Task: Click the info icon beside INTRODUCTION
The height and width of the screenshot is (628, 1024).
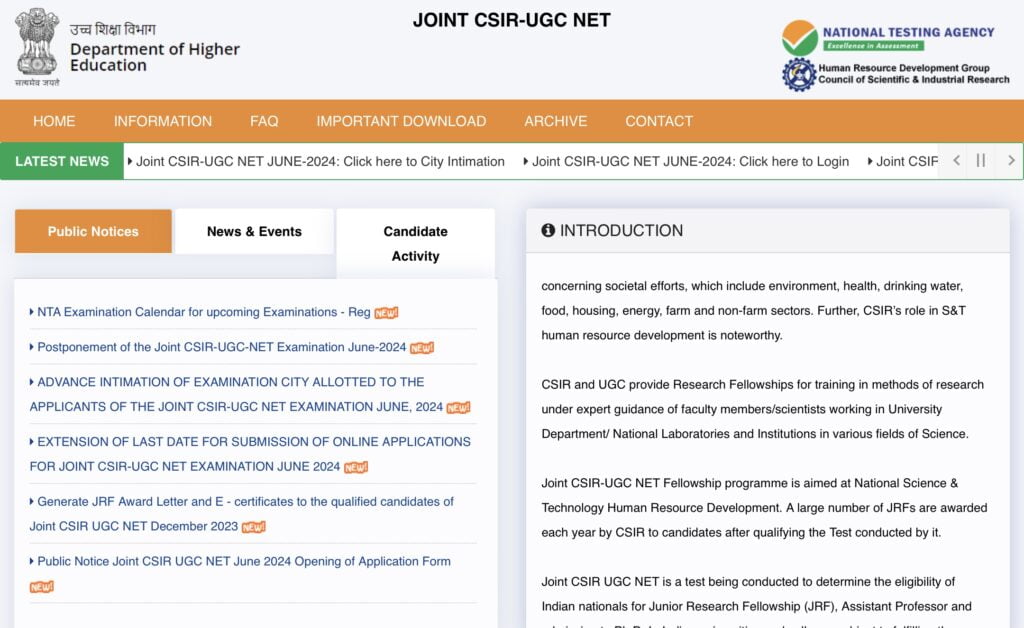Action: (548, 230)
